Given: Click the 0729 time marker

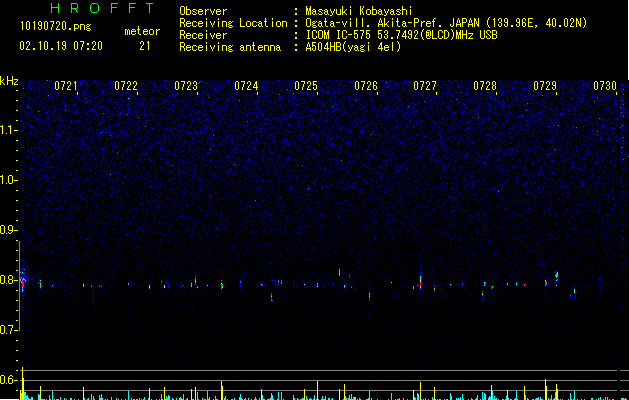Looking at the screenshot, I should [x=545, y=86].
